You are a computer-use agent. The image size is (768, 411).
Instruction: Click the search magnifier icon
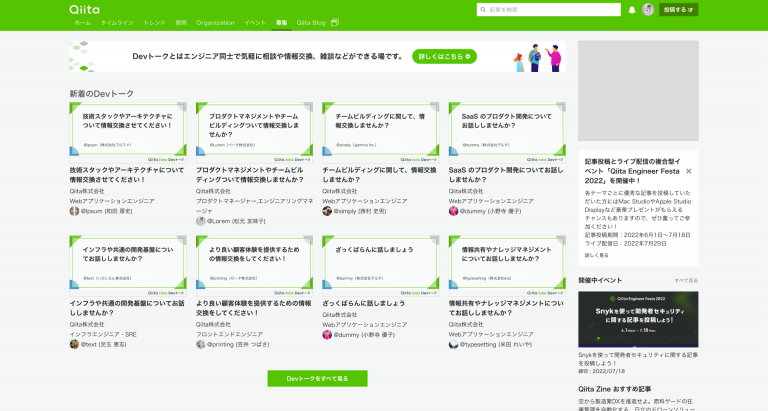point(483,10)
